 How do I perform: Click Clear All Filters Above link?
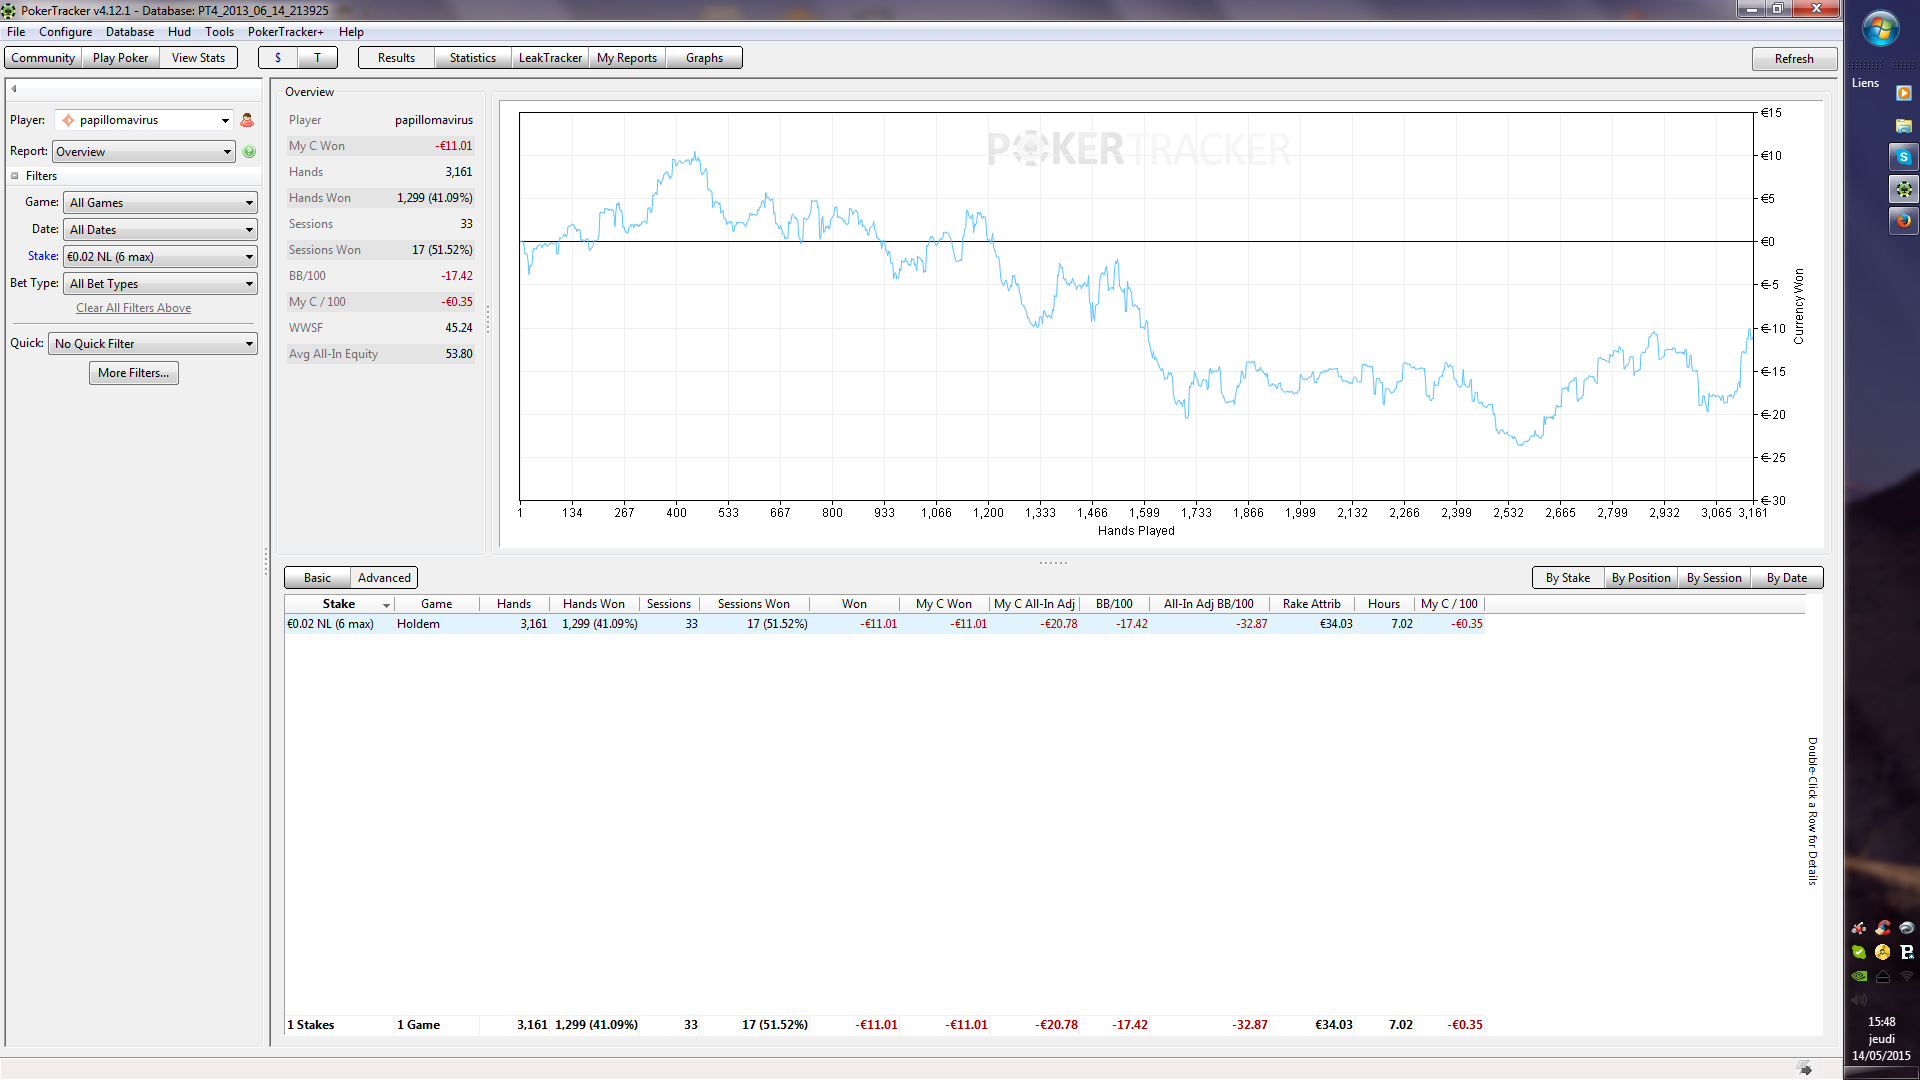click(133, 308)
